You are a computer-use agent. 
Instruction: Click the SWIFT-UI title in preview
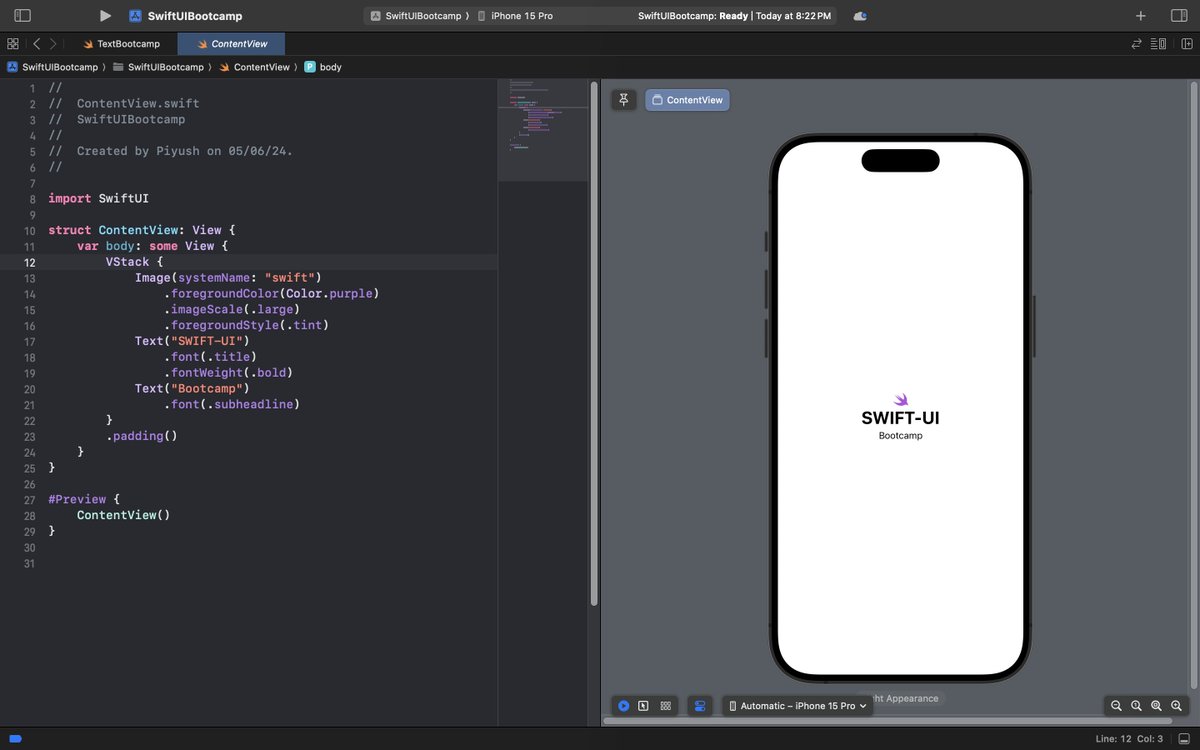(900, 418)
